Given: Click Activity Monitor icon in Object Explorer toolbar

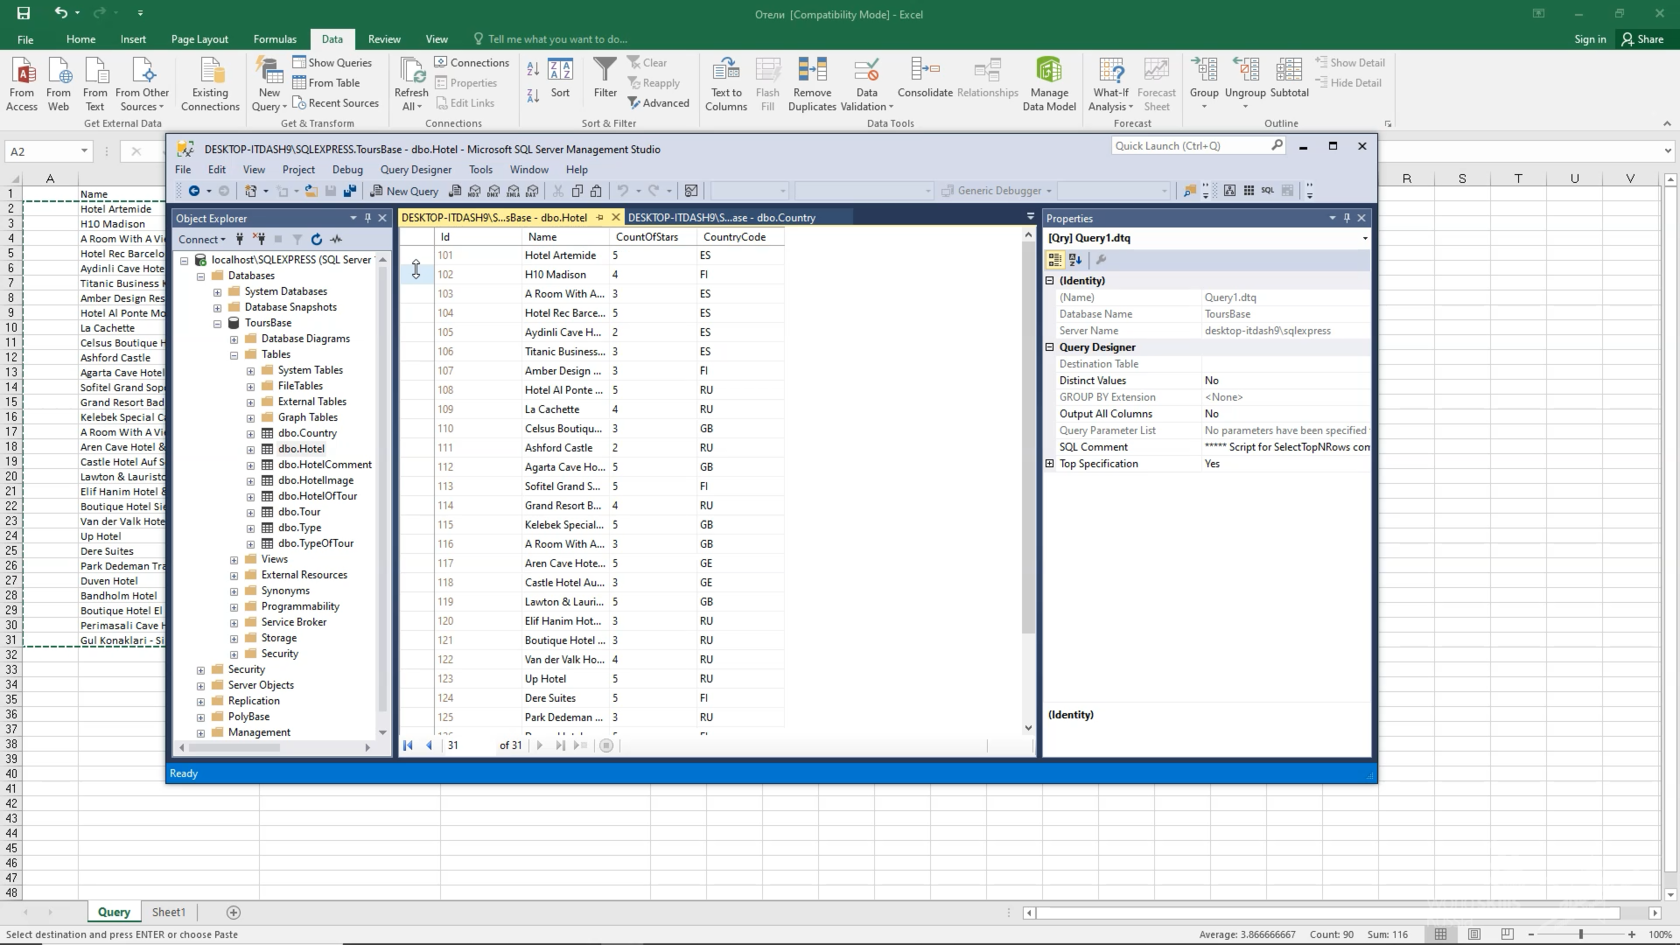Looking at the screenshot, I should (336, 239).
